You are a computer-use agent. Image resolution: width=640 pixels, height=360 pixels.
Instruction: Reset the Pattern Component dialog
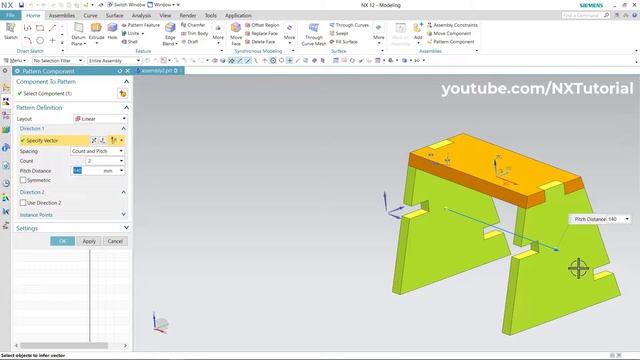(120, 71)
